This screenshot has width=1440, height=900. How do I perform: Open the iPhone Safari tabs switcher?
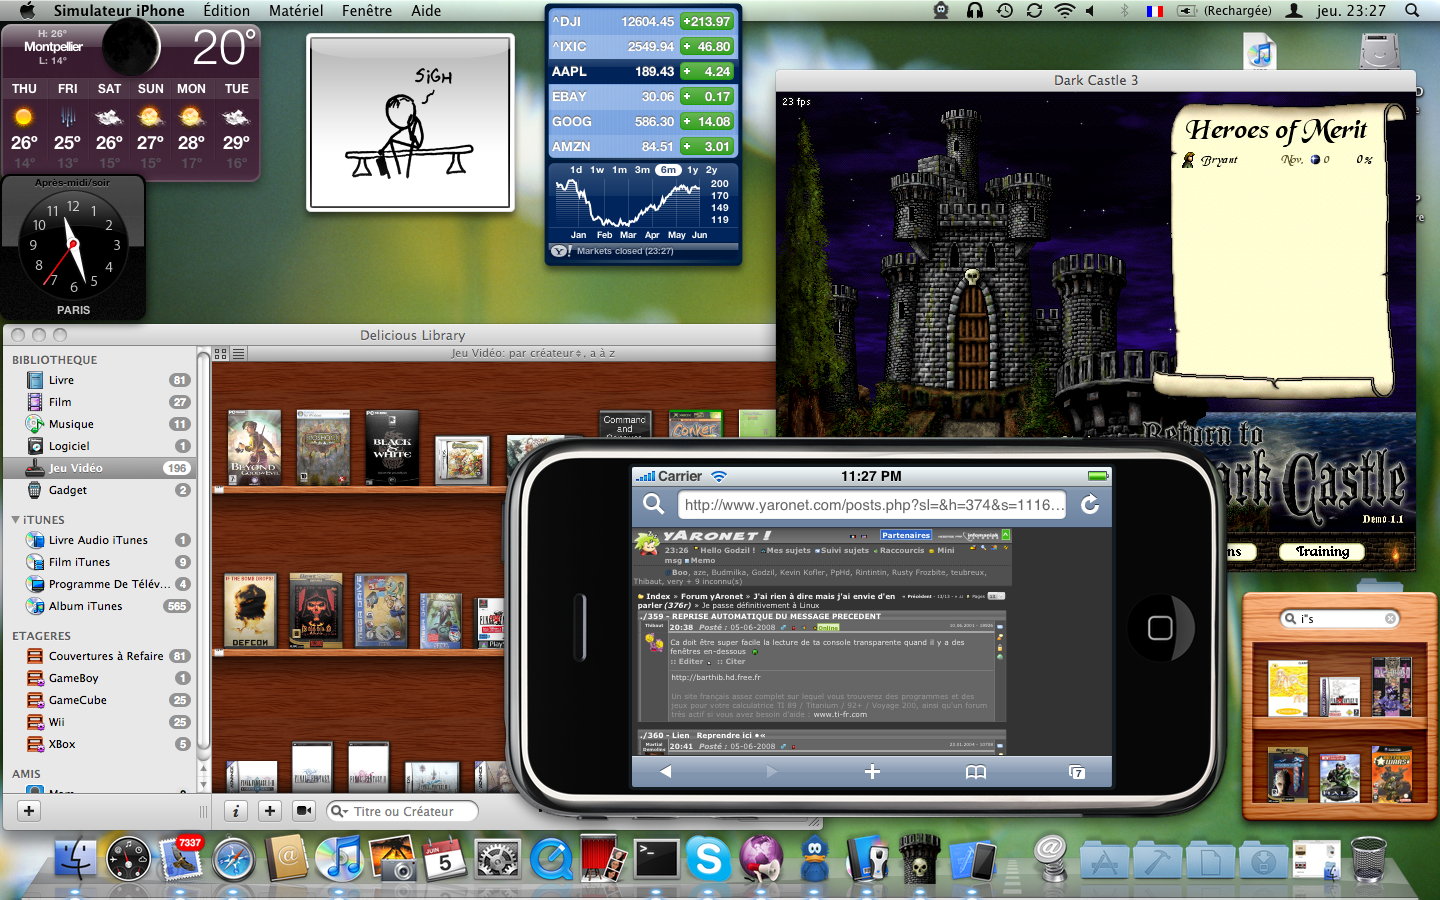[1077, 772]
